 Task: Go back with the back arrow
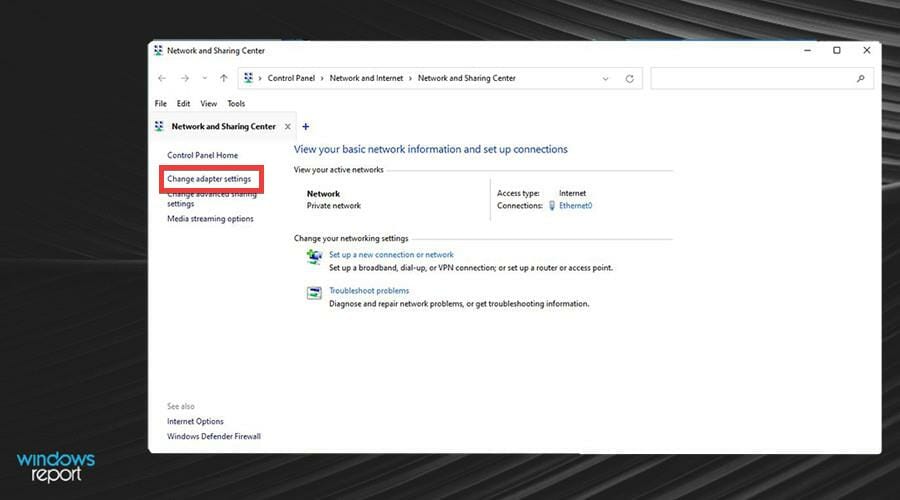(162, 78)
